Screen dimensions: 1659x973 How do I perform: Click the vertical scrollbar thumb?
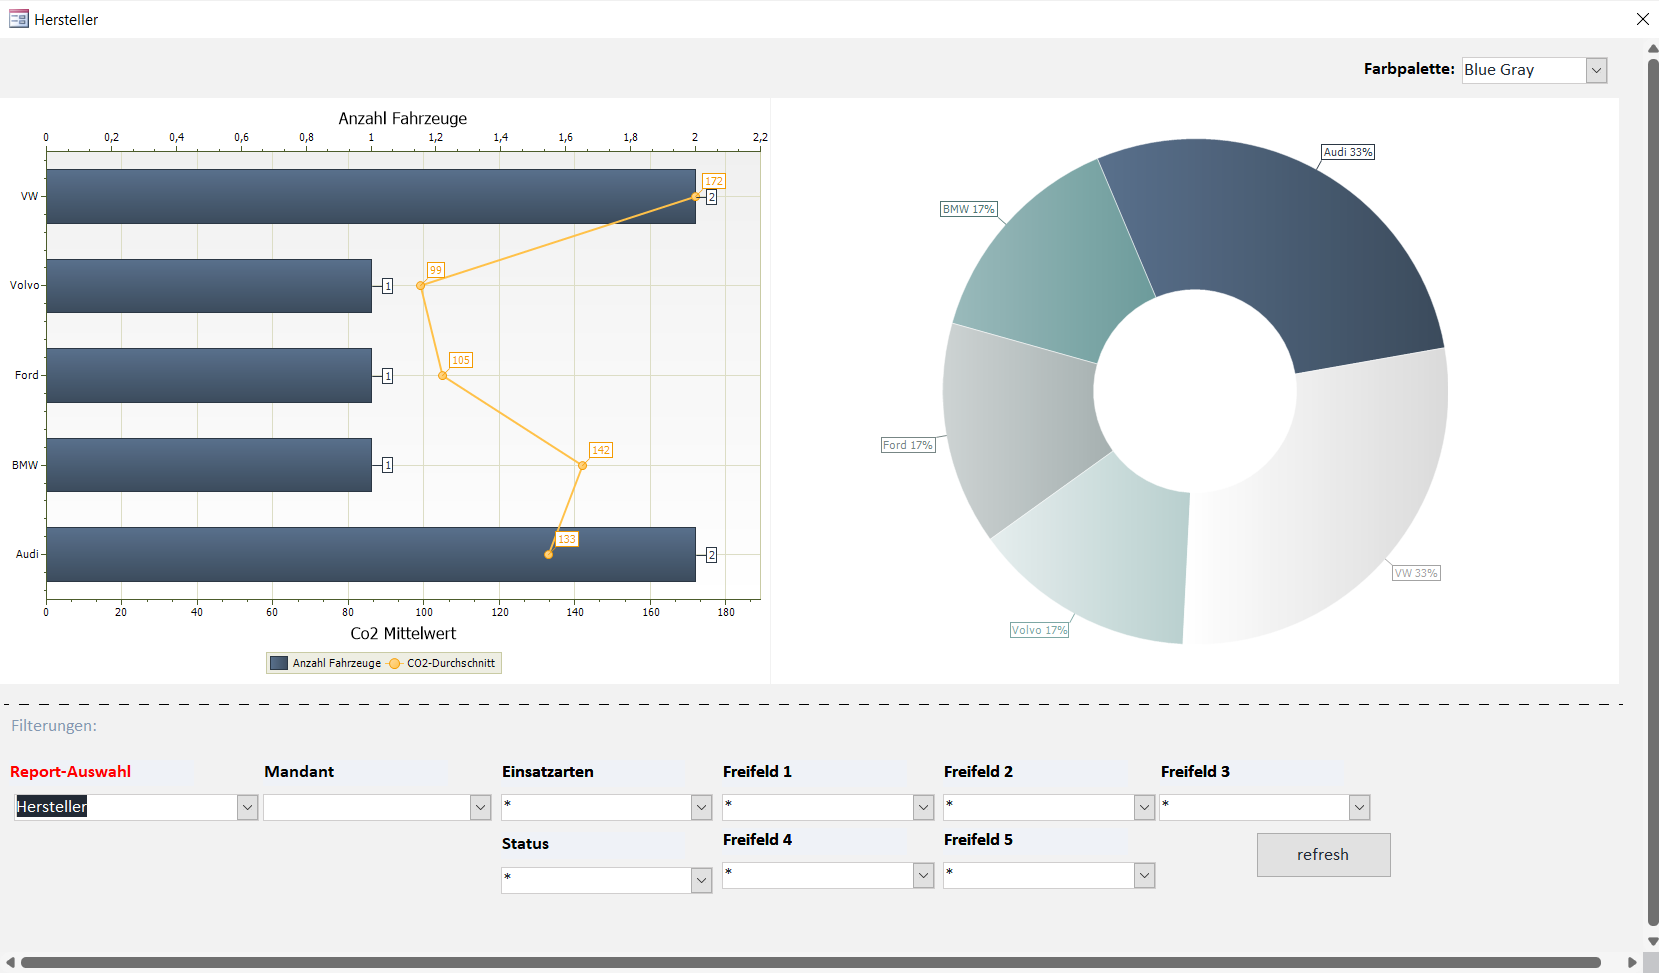[x=1653, y=493]
